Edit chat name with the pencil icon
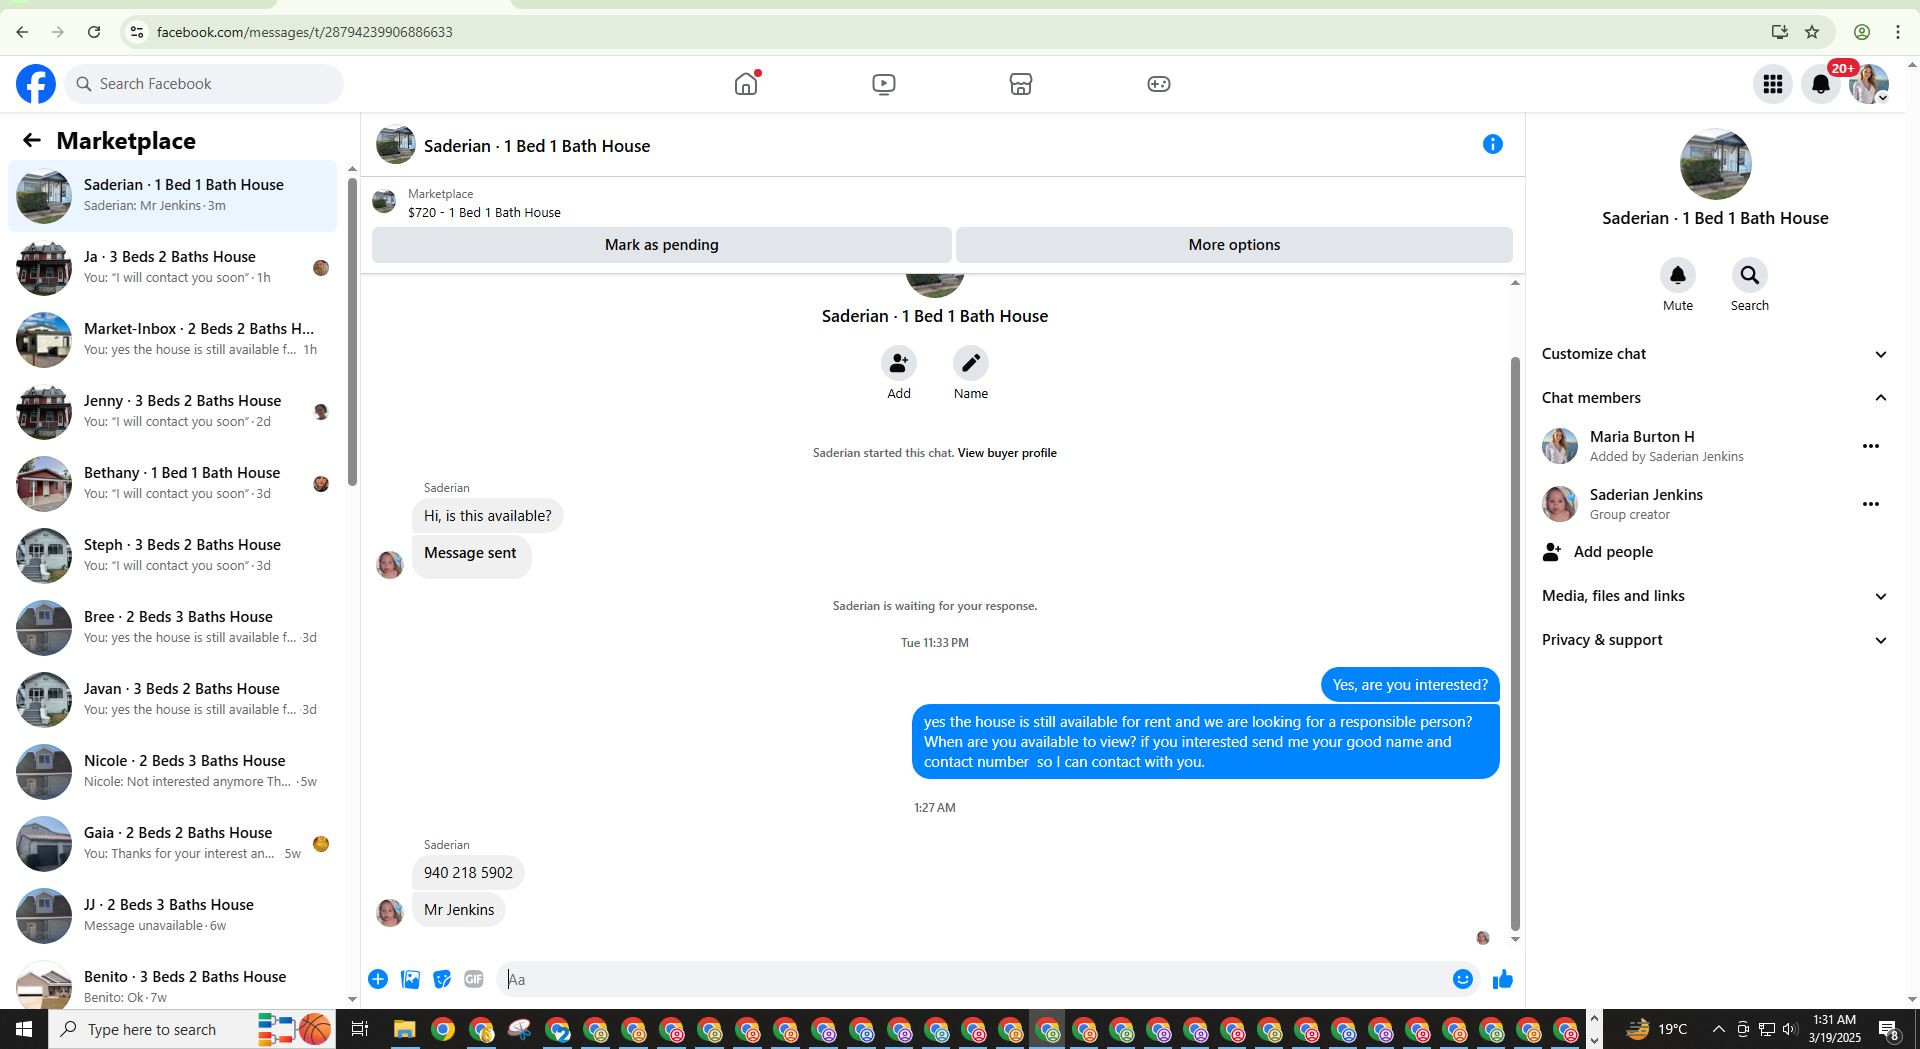The width and height of the screenshot is (1920, 1049). pos(970,363)
